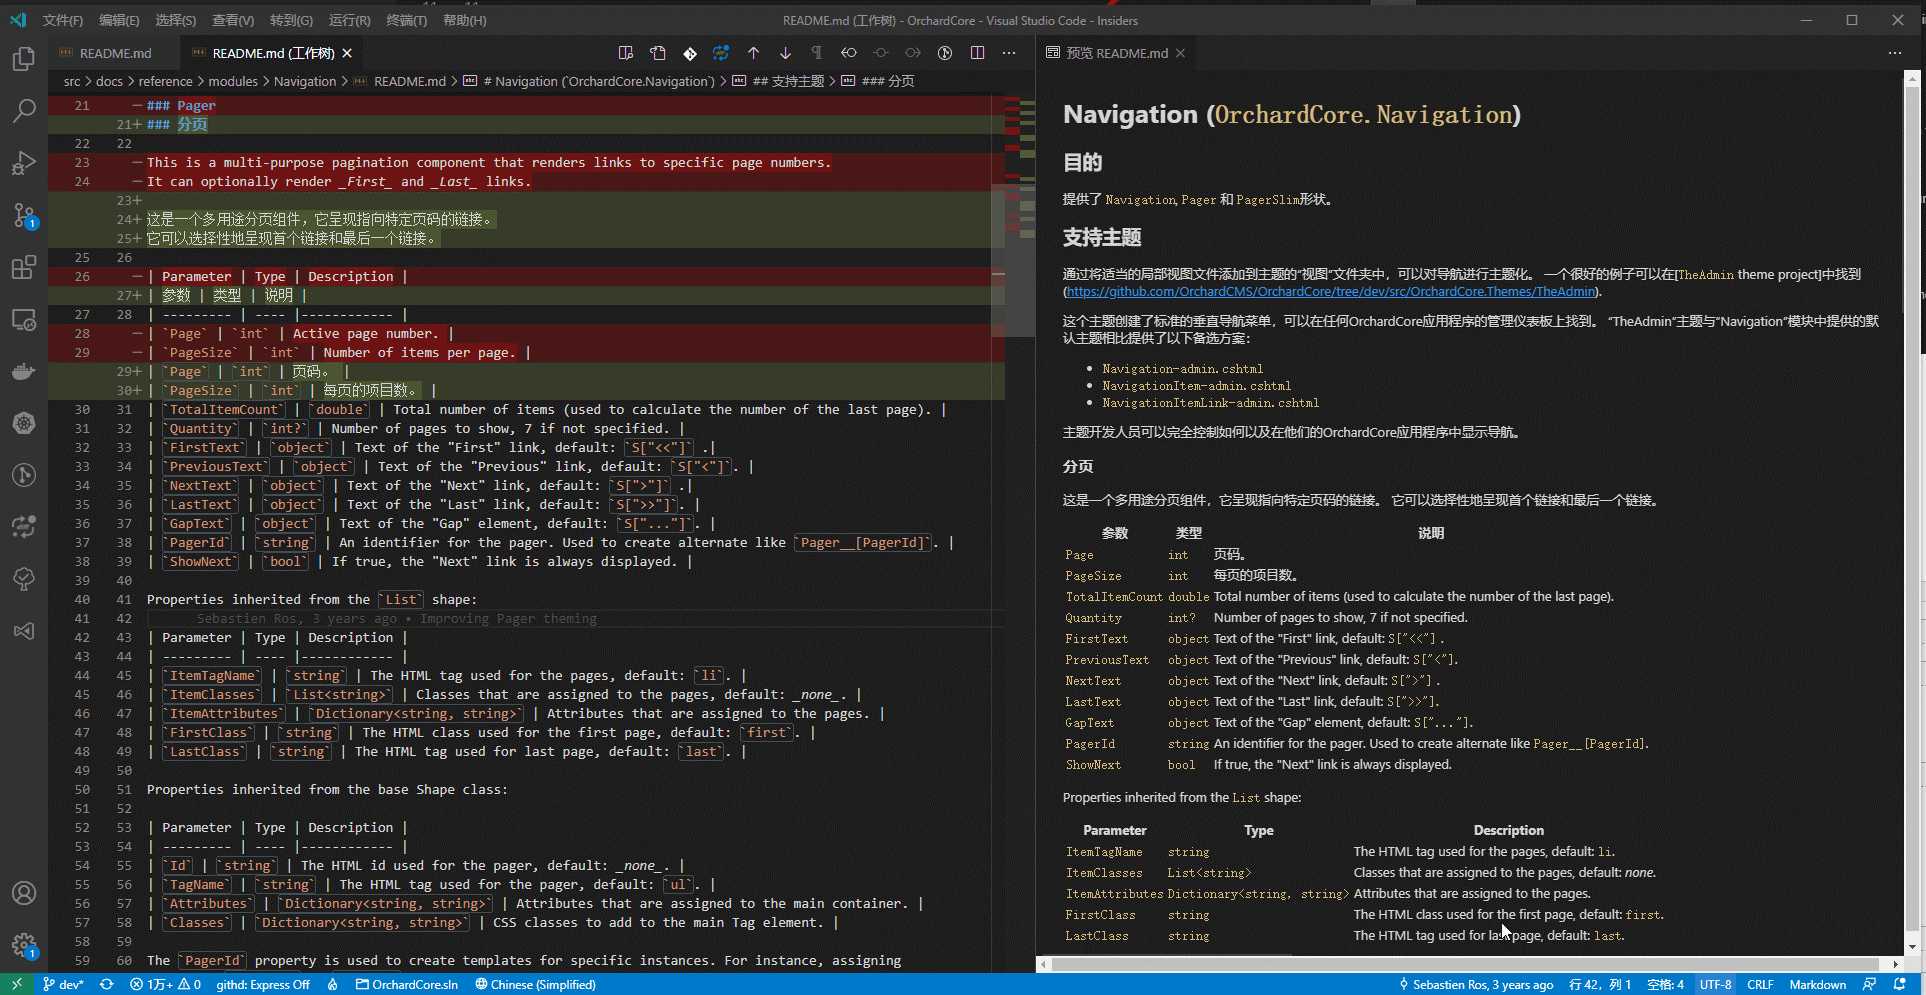Switch to the first README.md tab
This screenshot has height=995, width=1926.
[115, 53]
